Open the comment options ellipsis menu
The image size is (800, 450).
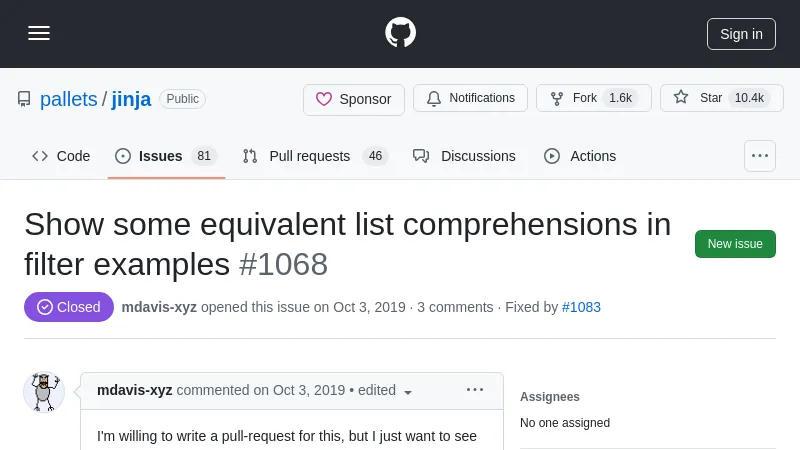475,390
